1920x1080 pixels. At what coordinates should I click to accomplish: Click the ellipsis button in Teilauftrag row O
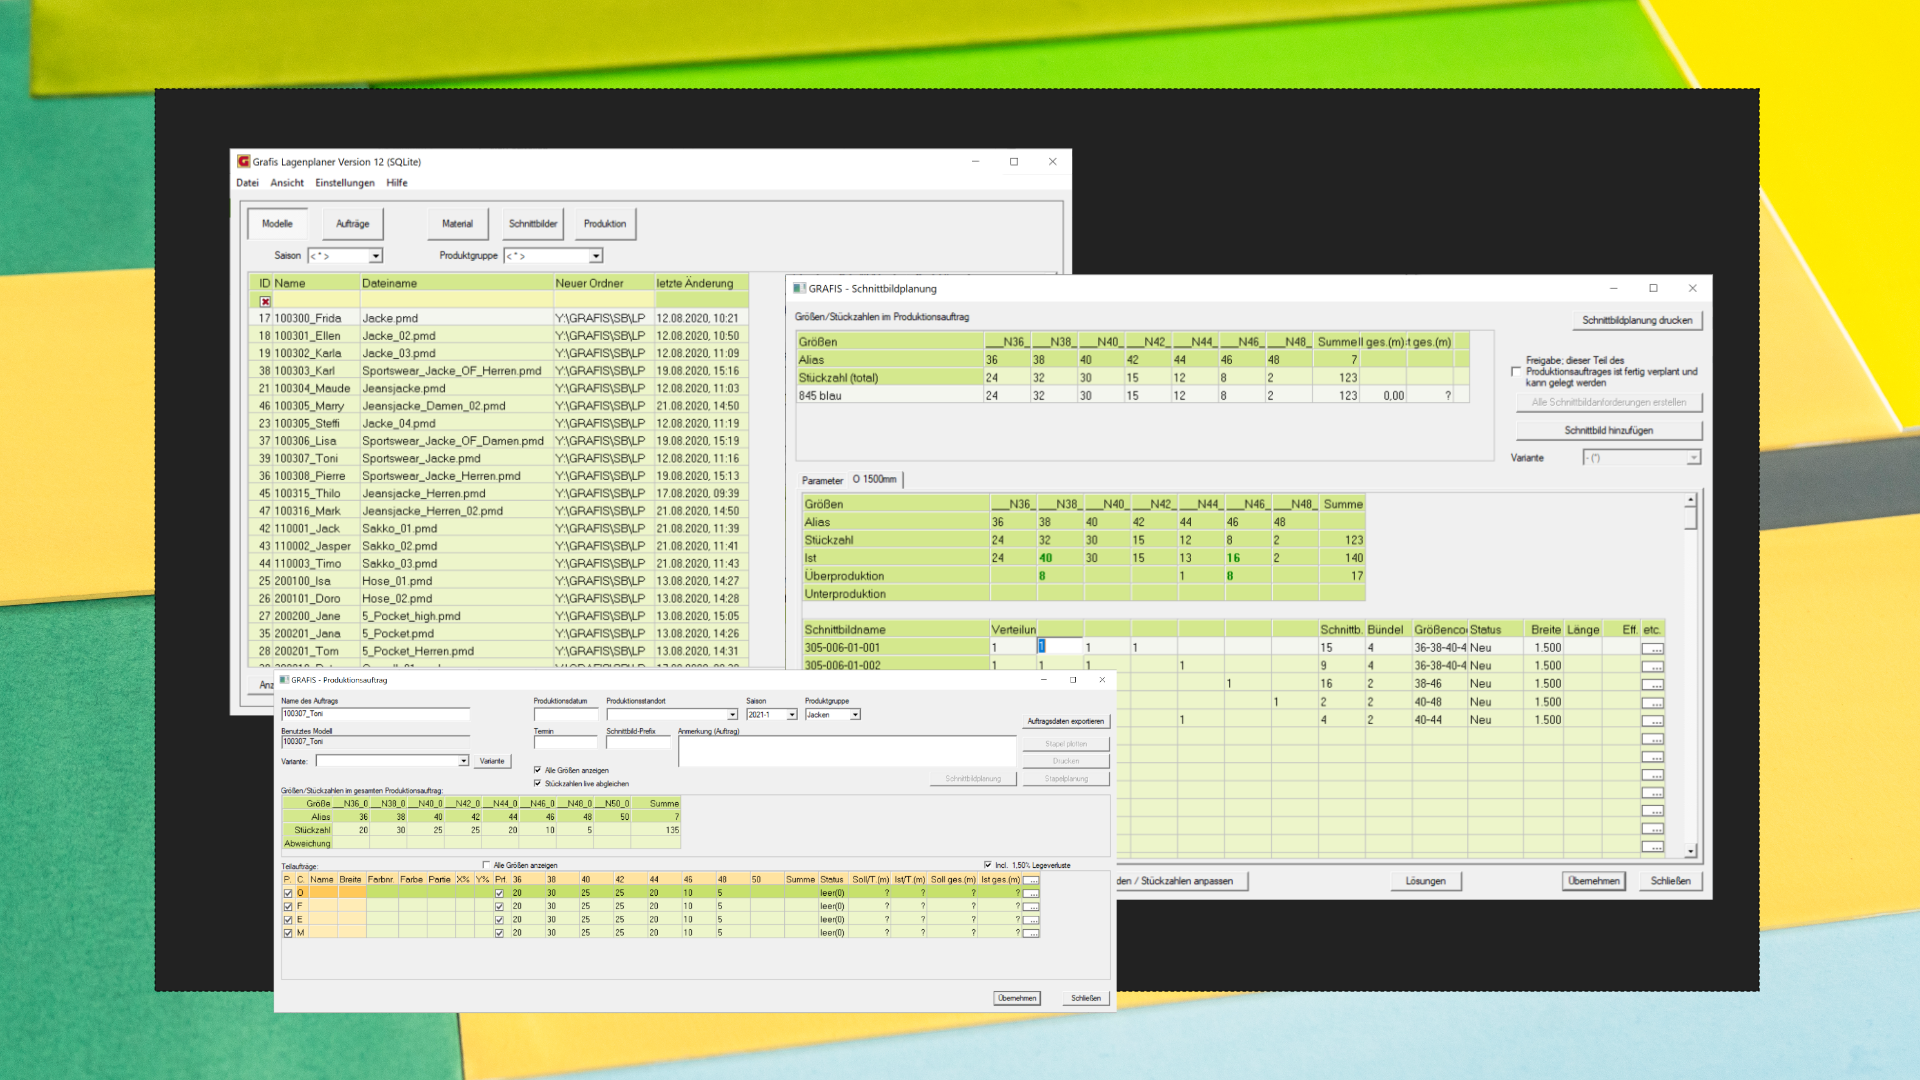1031,893
